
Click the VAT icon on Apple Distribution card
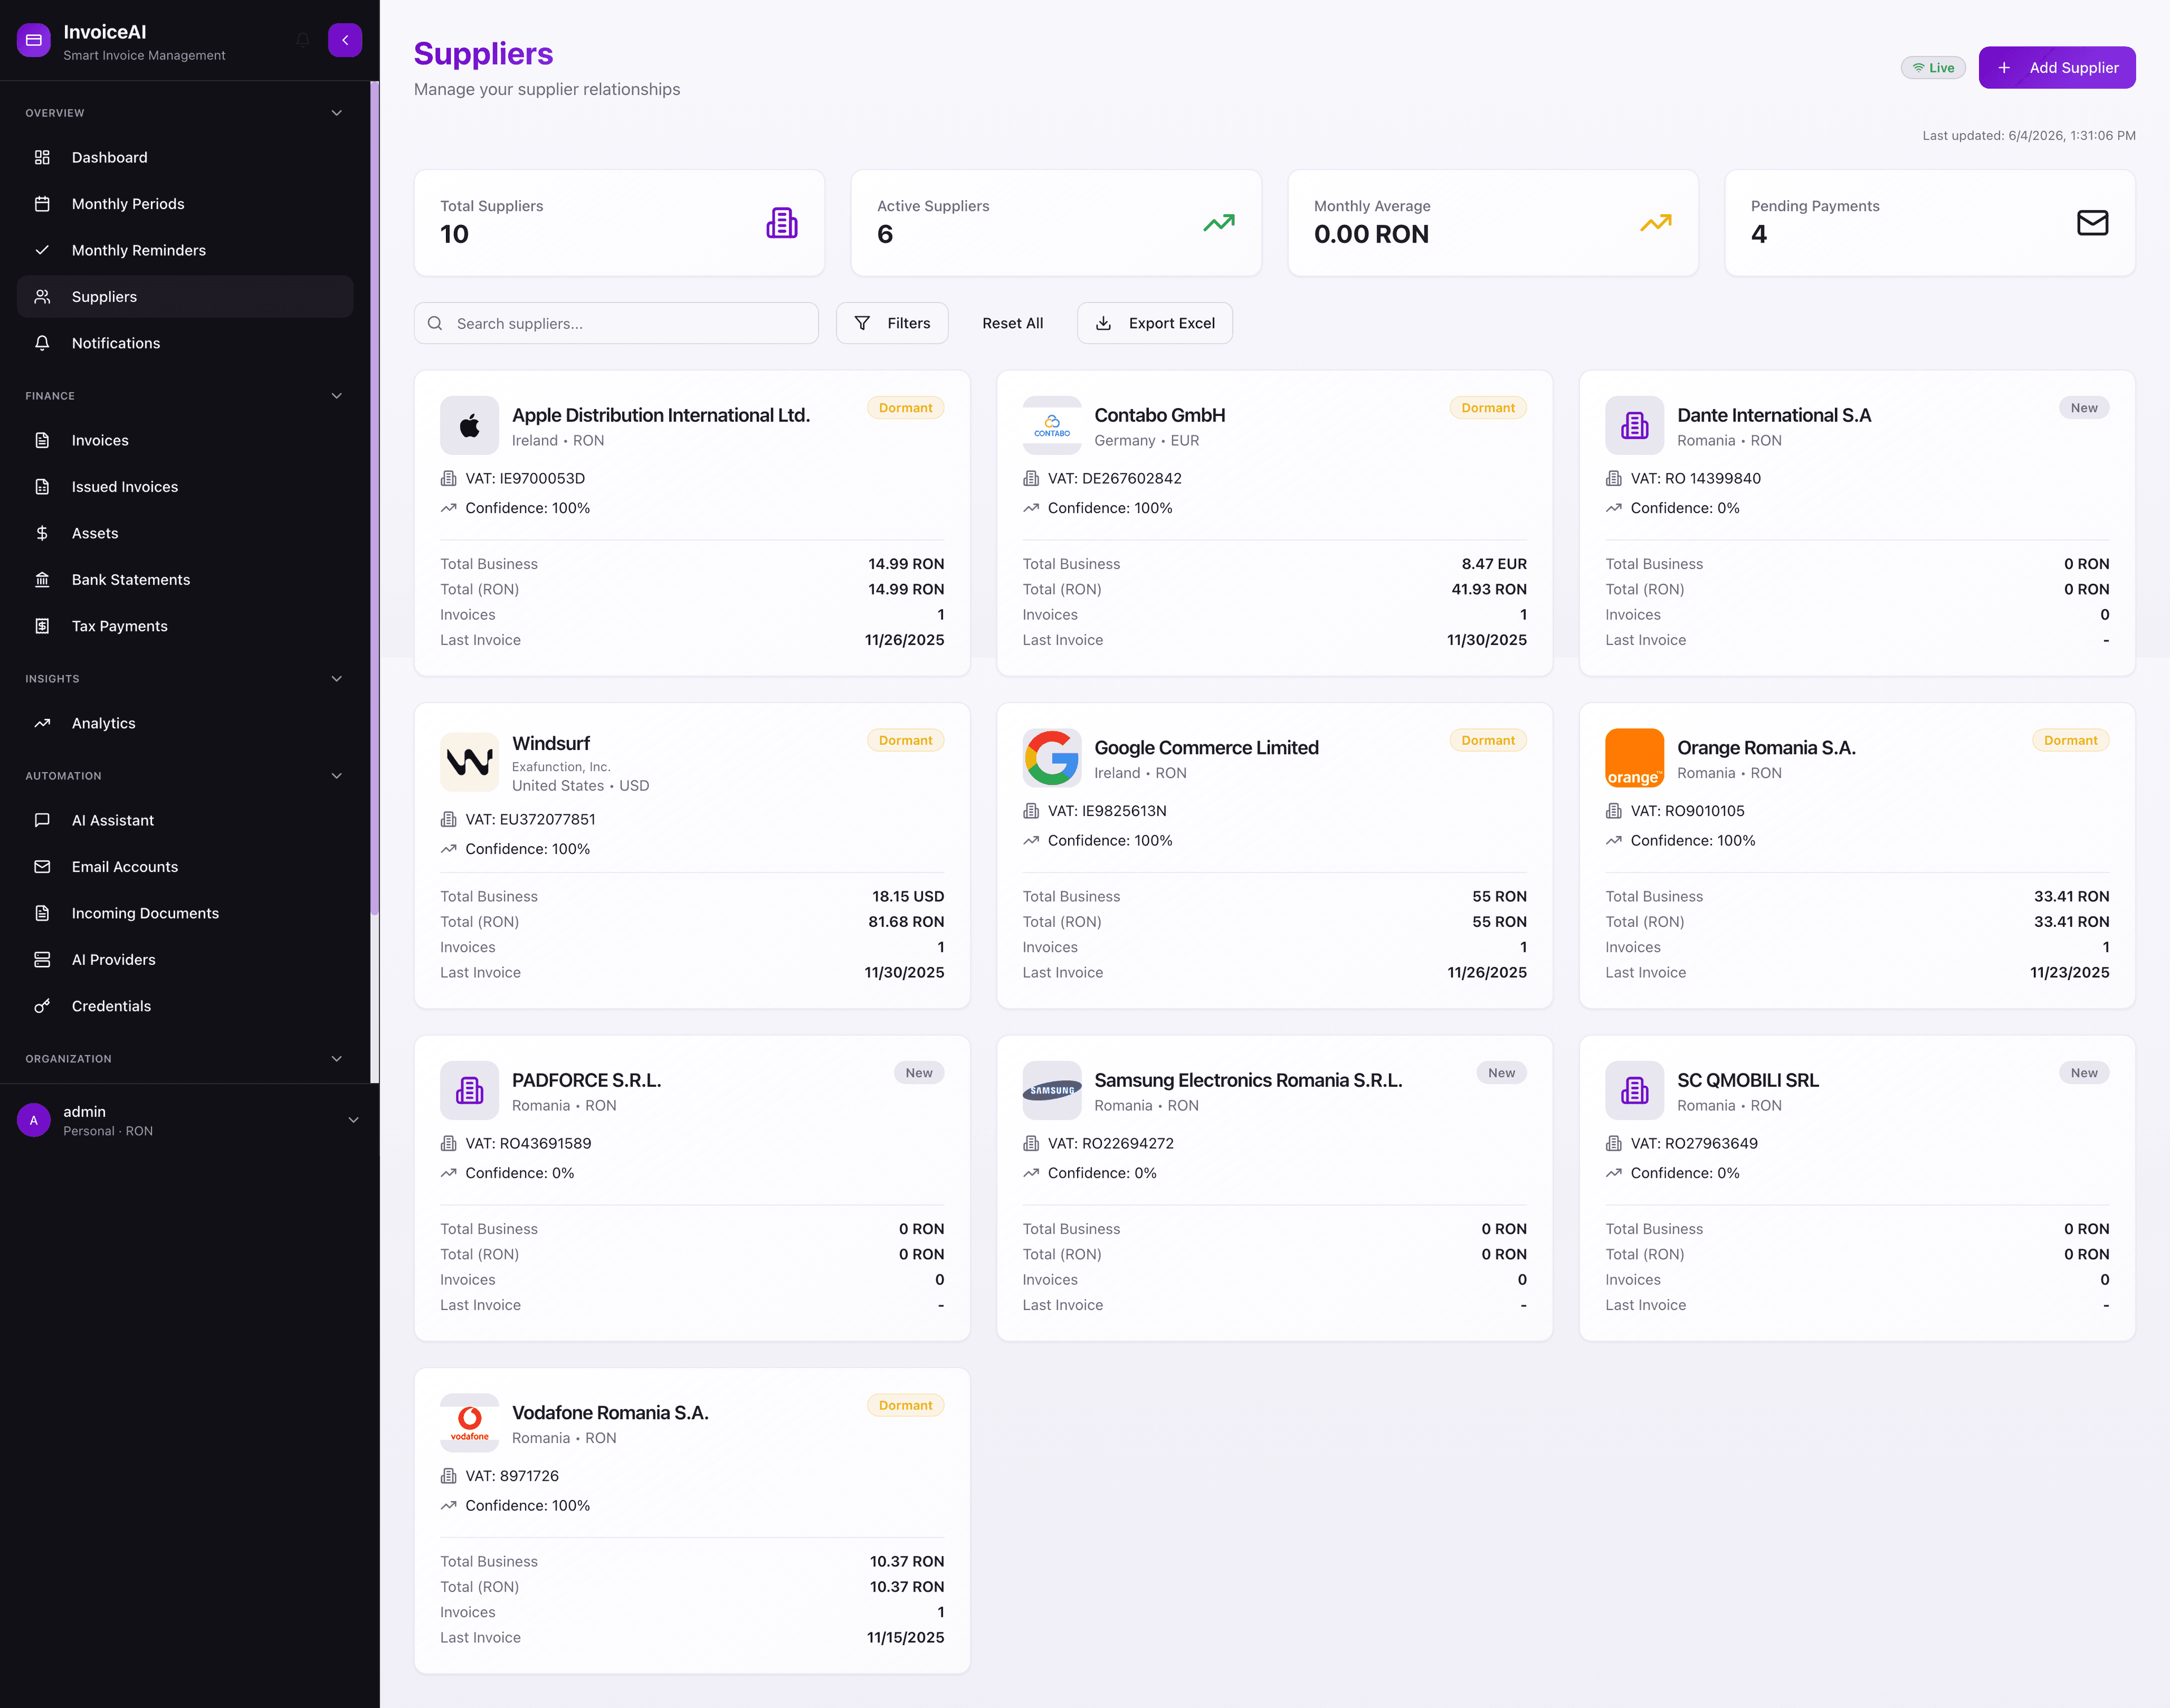pos(449,479)
